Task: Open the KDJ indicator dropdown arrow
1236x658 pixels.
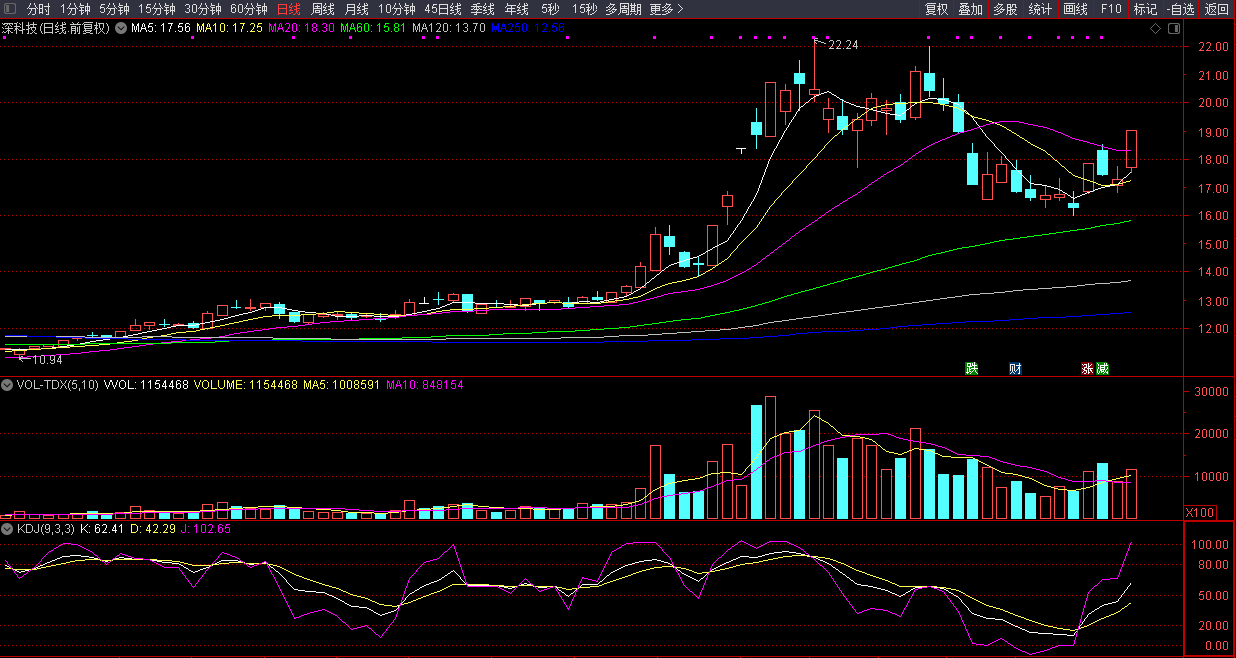Action: click(x=7, y=529)
